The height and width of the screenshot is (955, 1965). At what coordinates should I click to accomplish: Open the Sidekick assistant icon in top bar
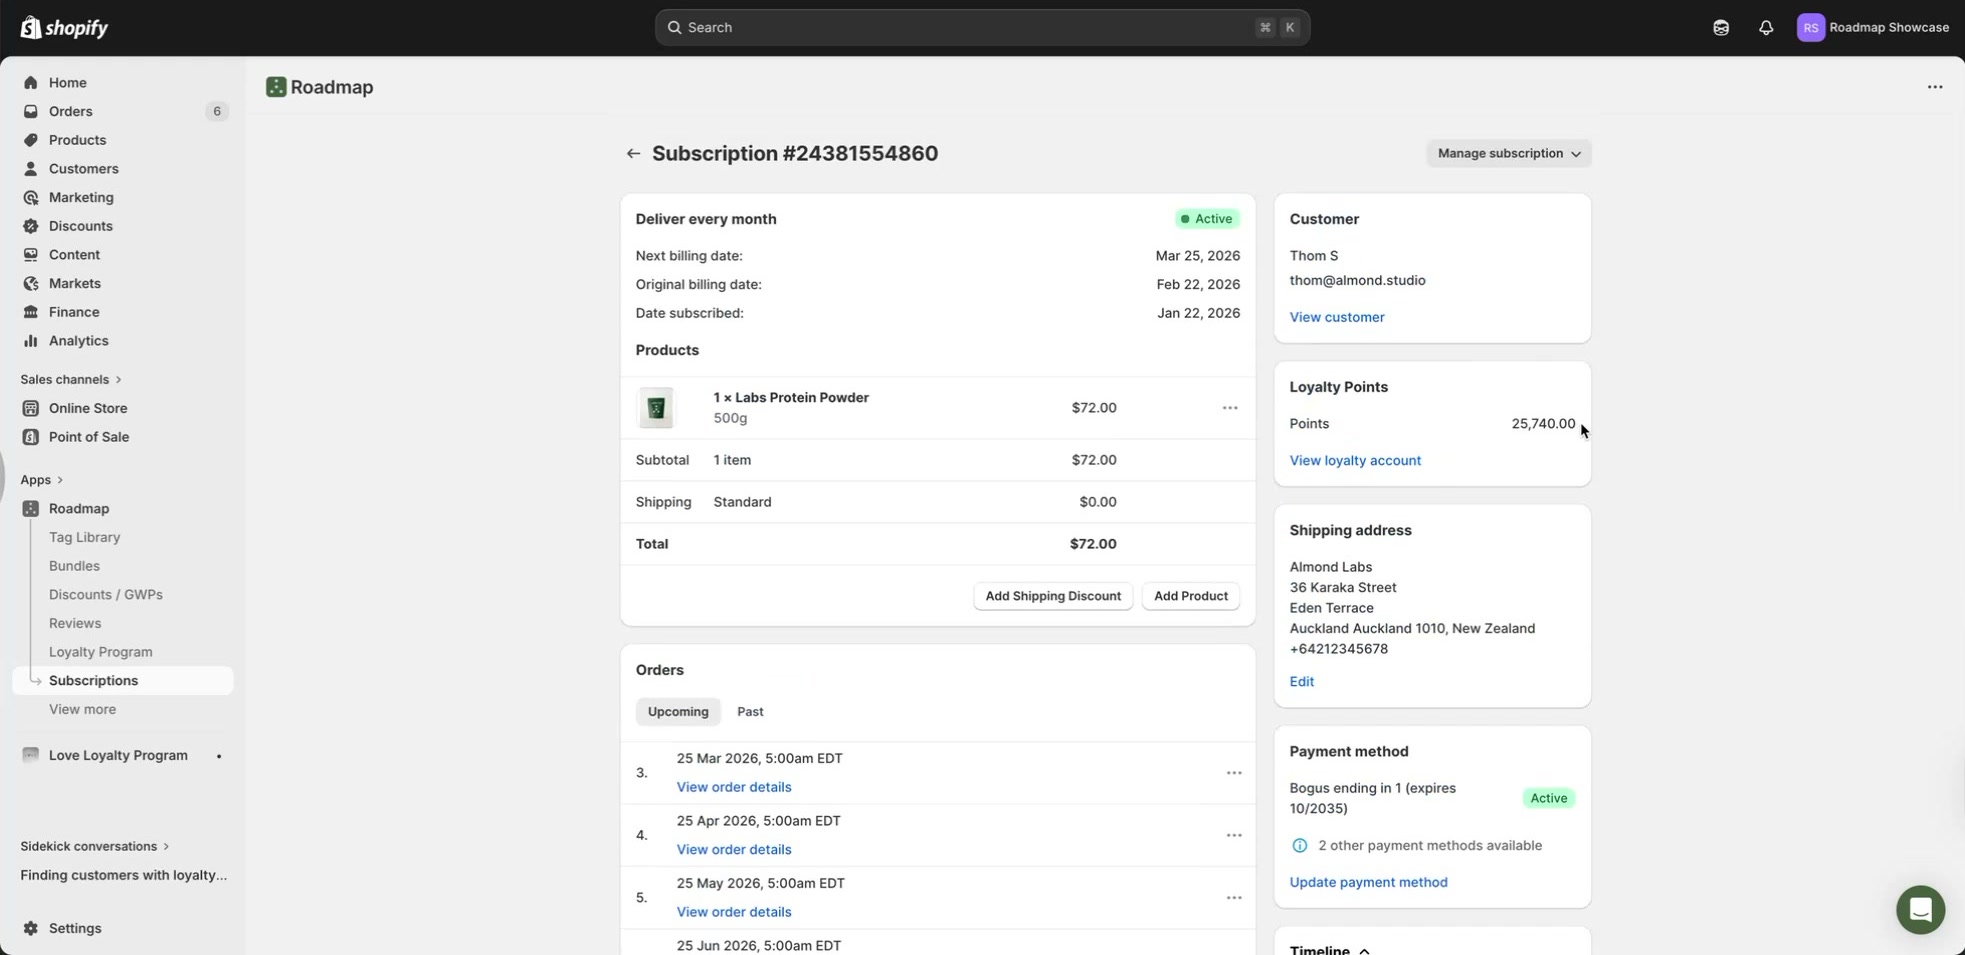(1721, 28)
